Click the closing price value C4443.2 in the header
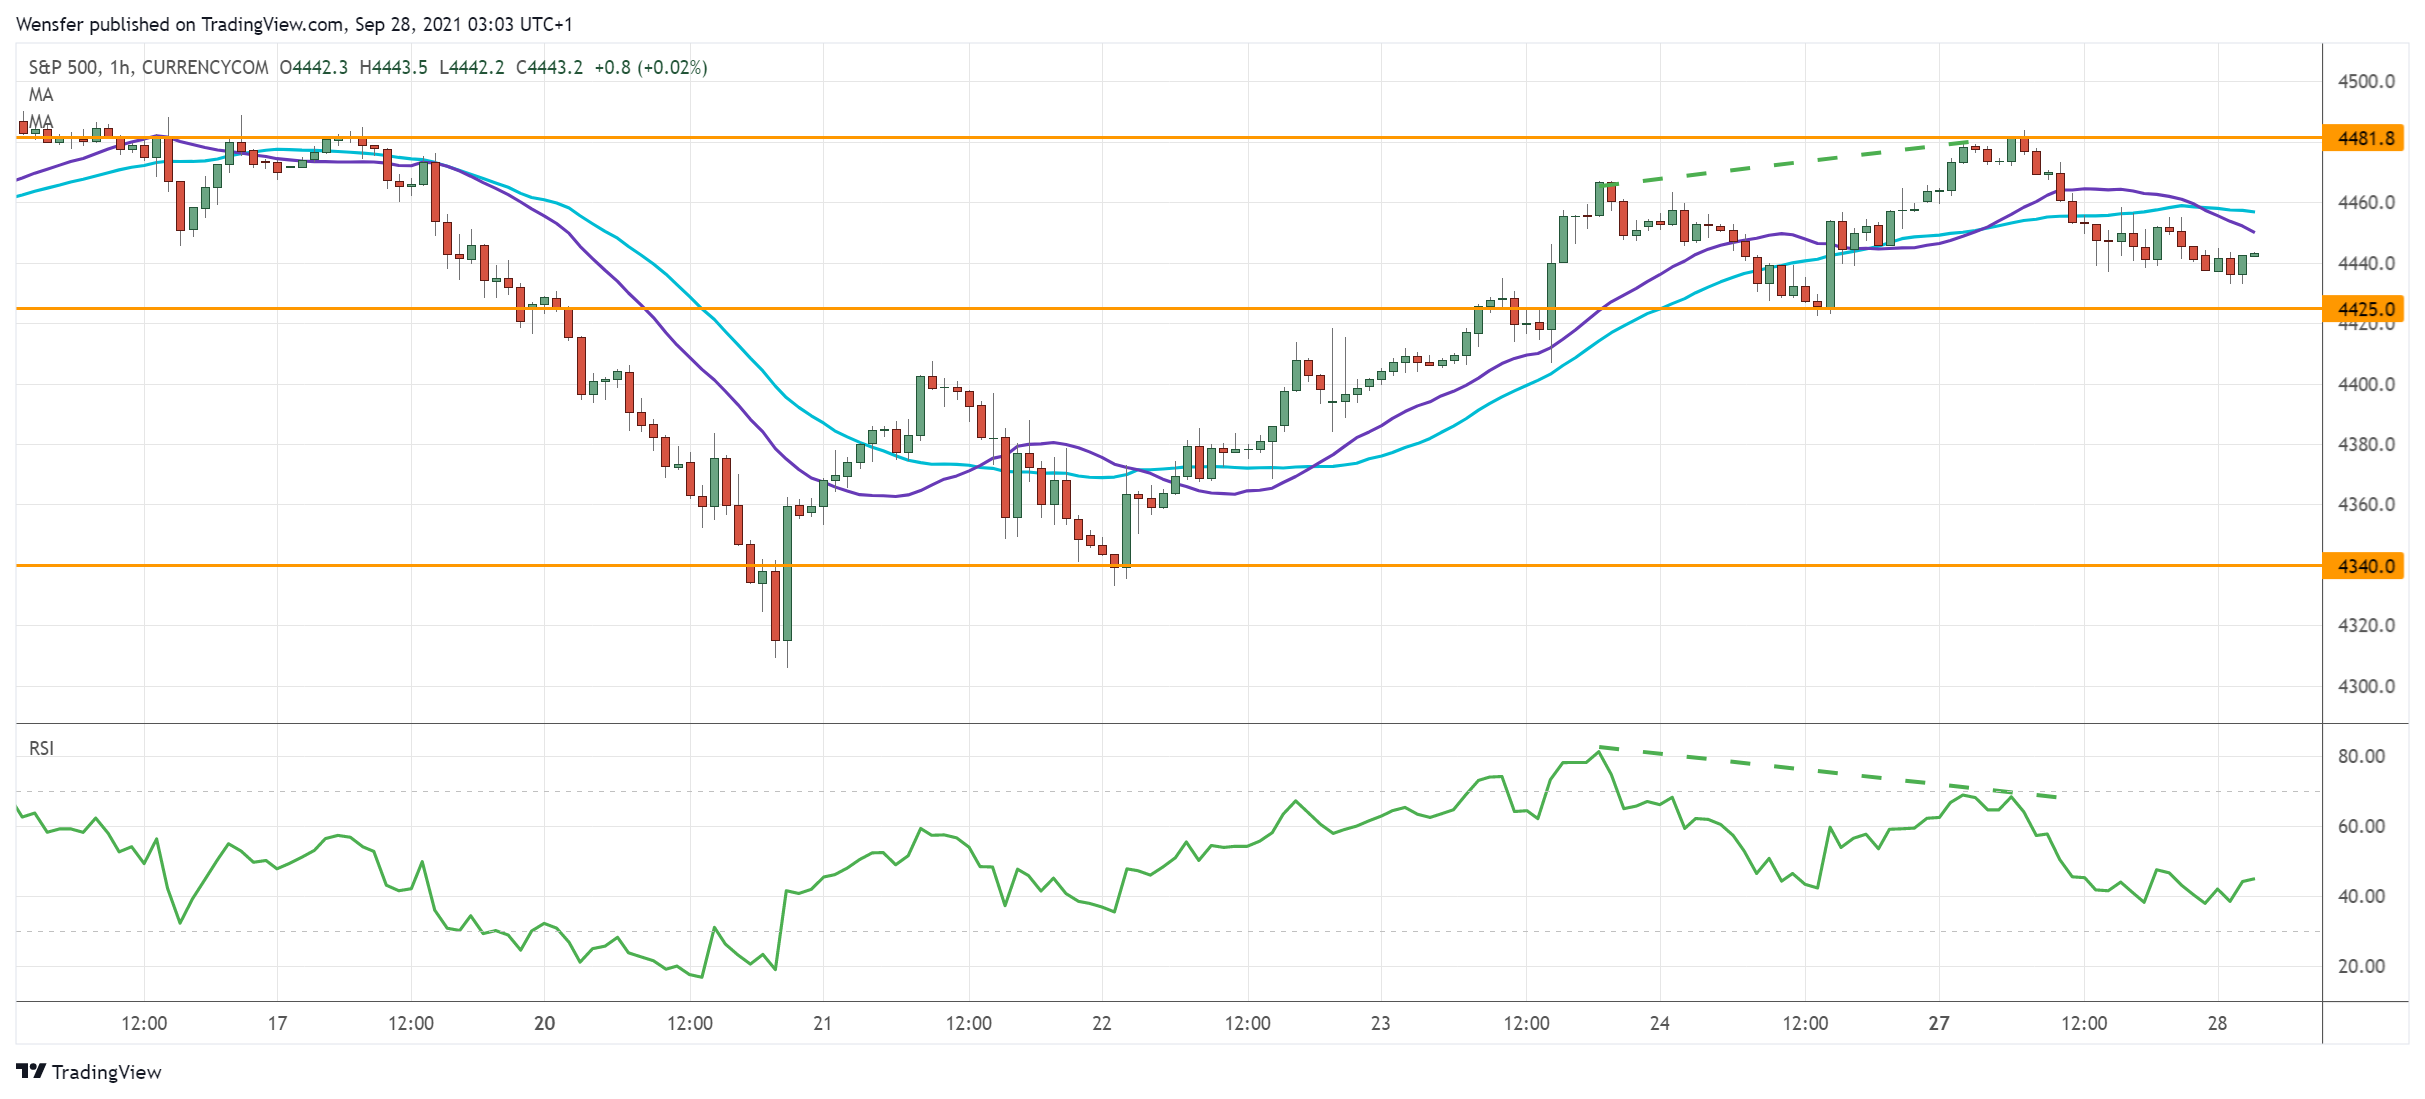2425x1099 pixels. (x=549, y=67)
